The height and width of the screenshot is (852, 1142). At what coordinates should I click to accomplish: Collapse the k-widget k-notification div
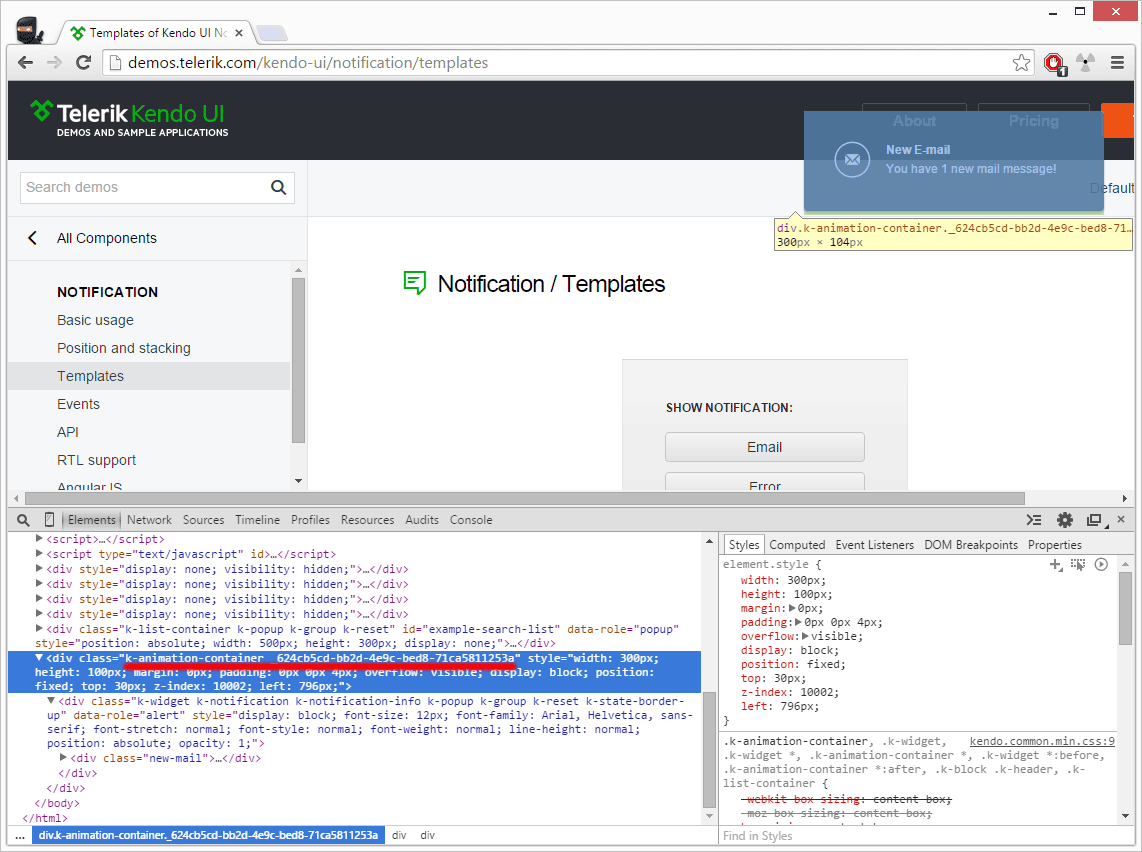(51, 701)
